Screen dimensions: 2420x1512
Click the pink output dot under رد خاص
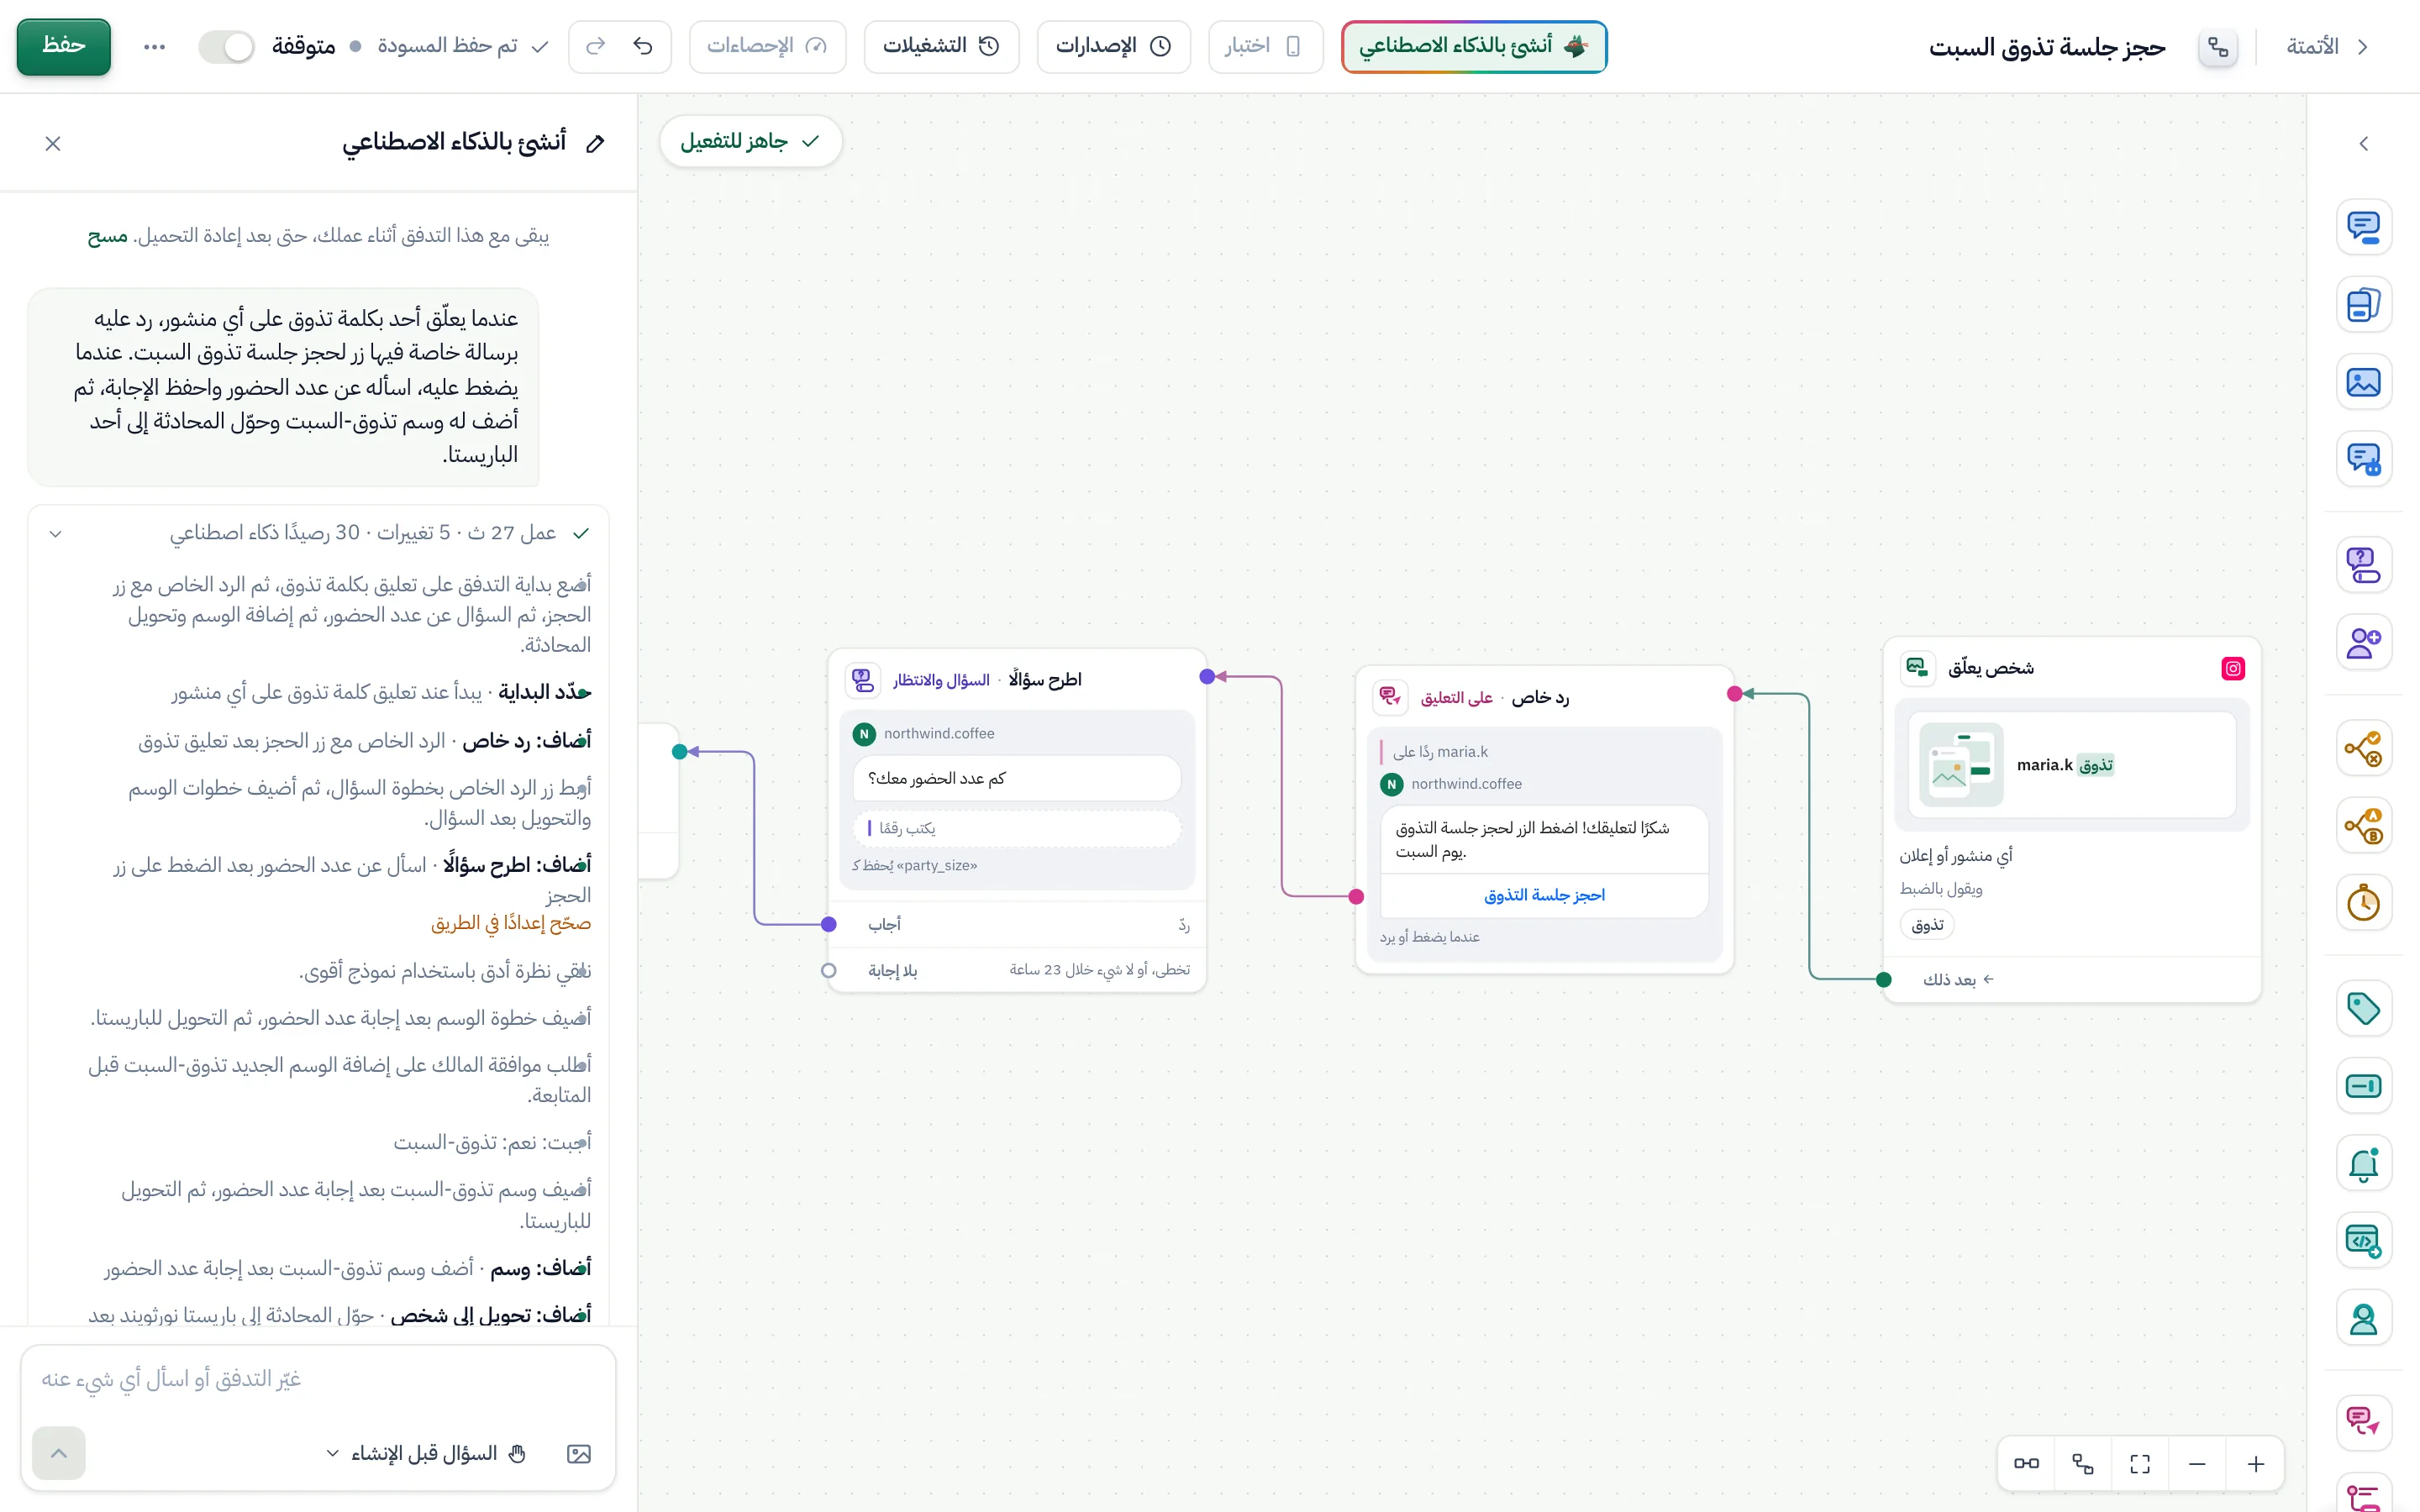[1356, 897]
